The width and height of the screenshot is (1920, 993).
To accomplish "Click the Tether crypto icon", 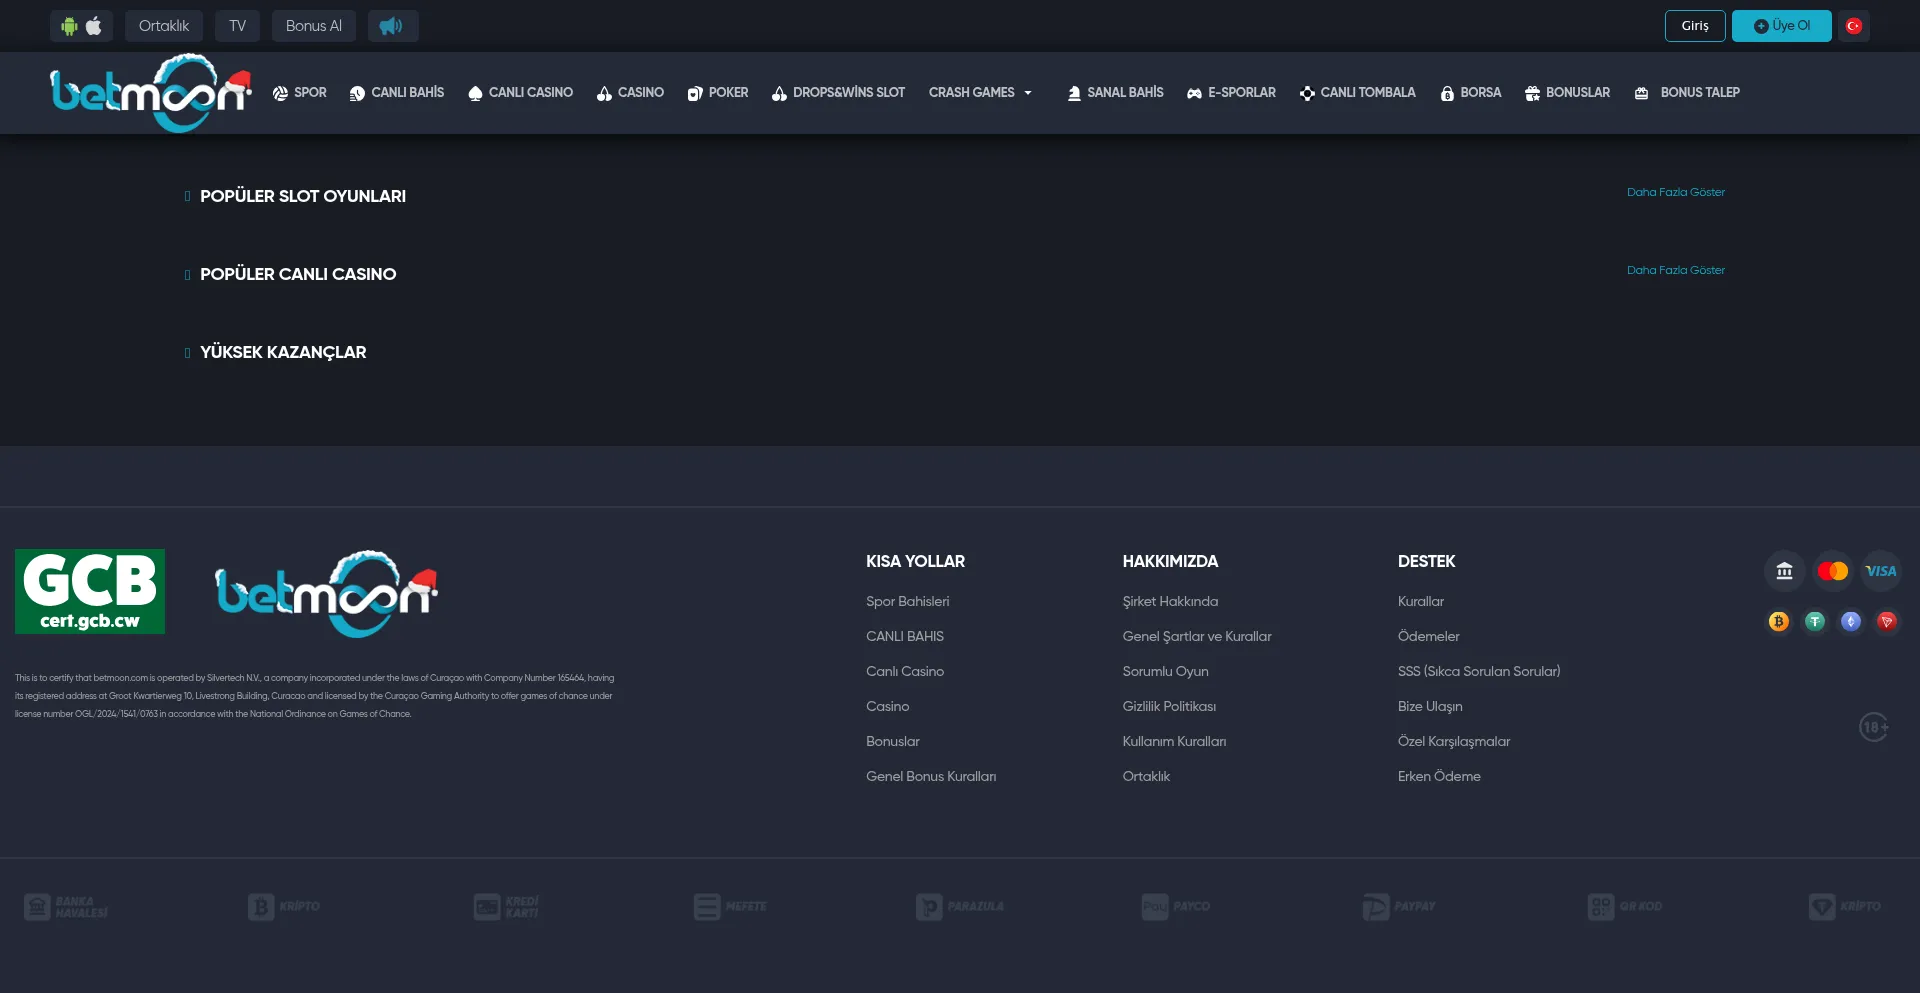I will coord(1814,622).
